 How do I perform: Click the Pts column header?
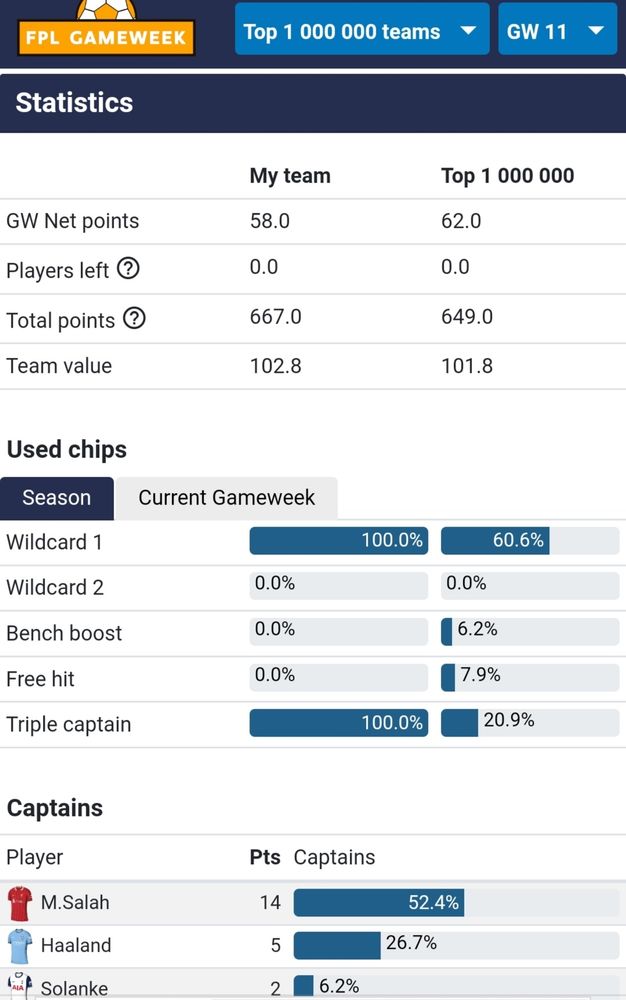[265, 857]
